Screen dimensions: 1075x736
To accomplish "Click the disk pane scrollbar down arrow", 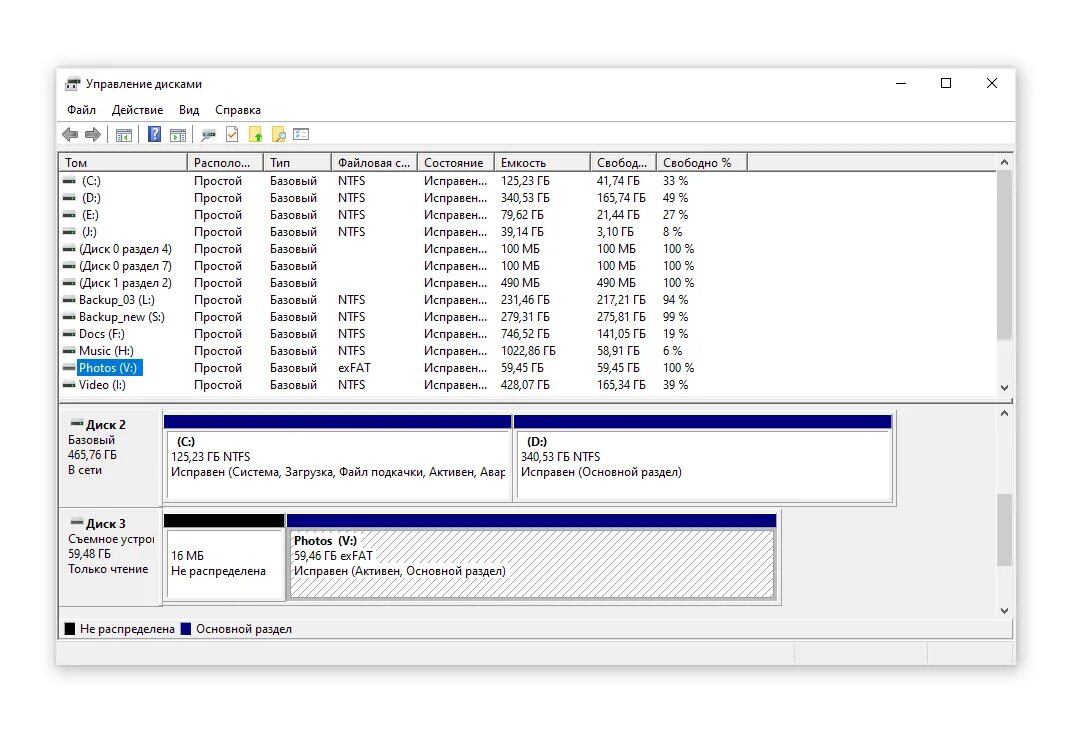I will coord(1004,611).
